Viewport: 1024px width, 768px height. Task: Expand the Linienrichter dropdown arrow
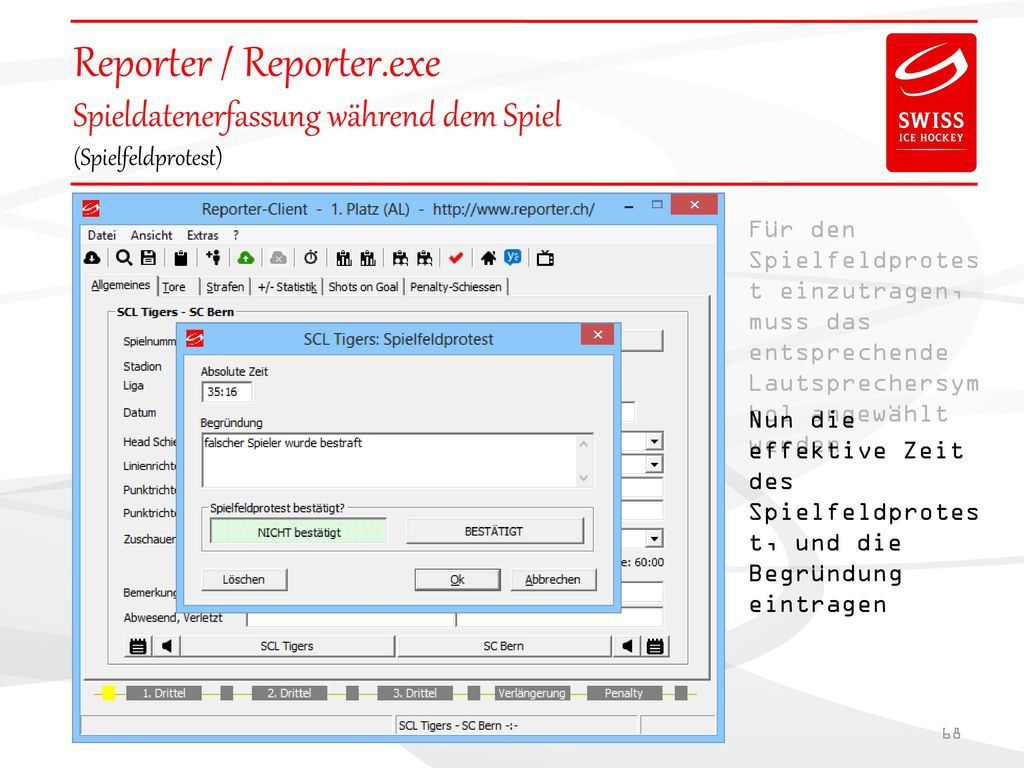(654, 464)
